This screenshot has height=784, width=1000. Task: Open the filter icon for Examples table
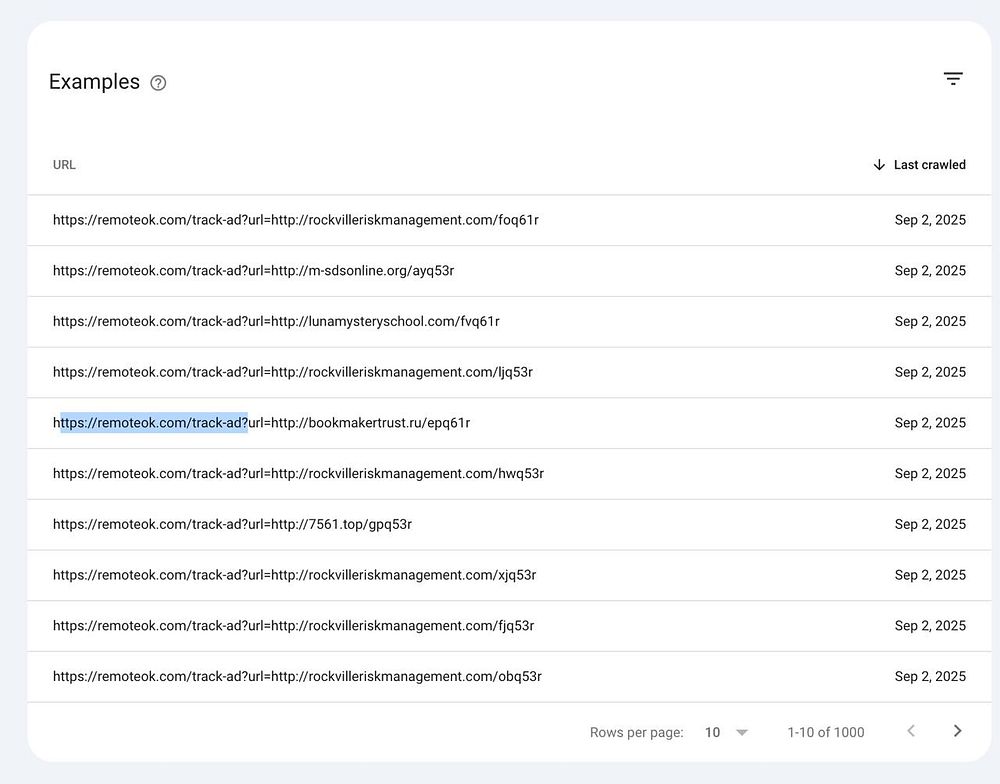click(x=953, y=79)
